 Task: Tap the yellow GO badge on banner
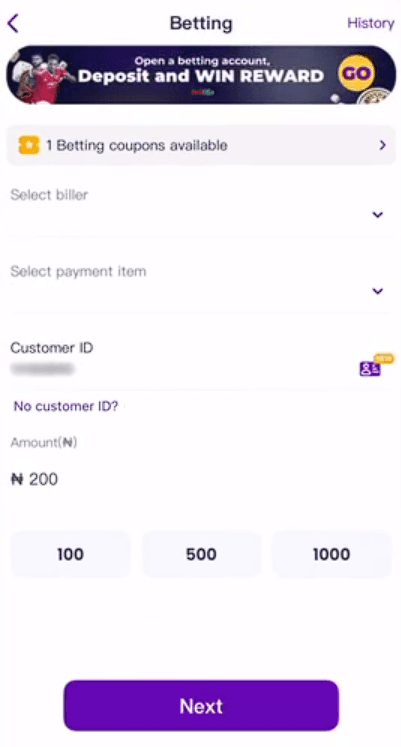tap(356, 74)
